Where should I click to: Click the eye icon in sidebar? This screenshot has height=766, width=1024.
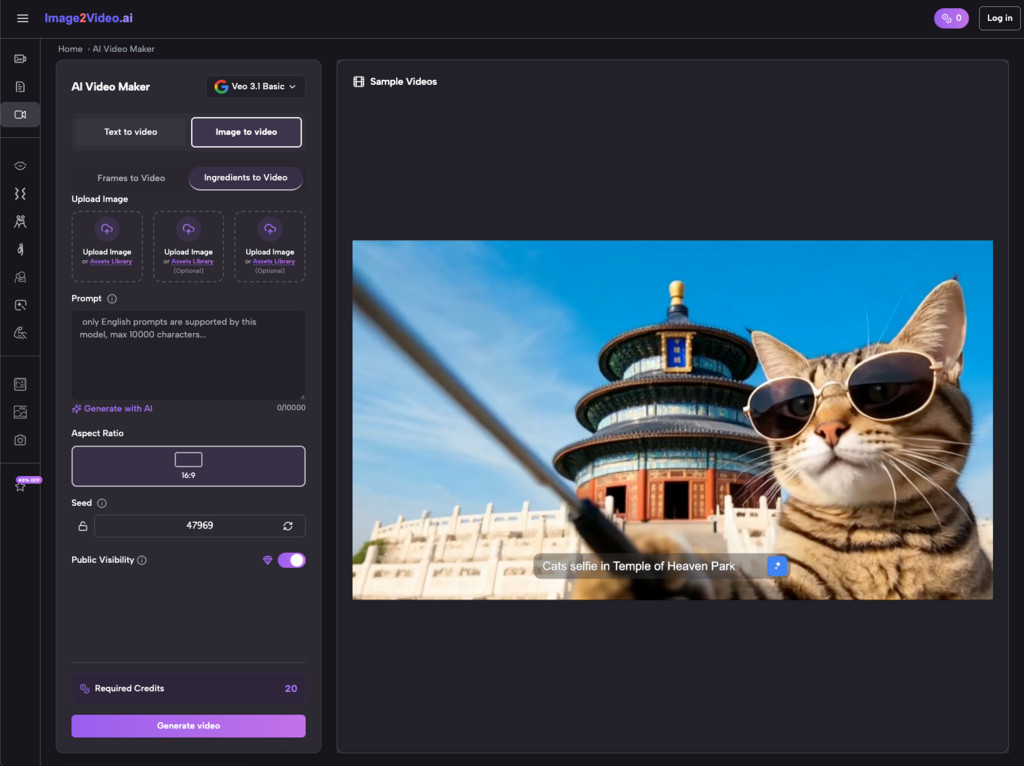coord(20,166)
